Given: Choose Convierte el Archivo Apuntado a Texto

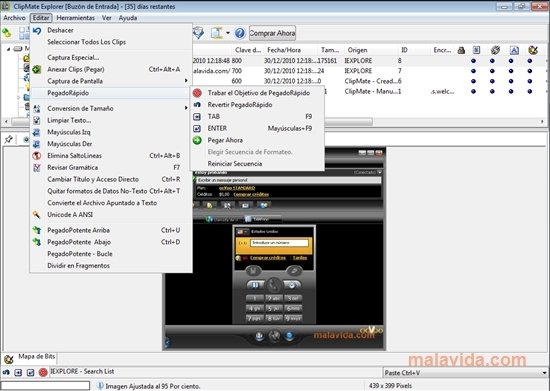Looking at the screenshot, I should coord(102,203).
